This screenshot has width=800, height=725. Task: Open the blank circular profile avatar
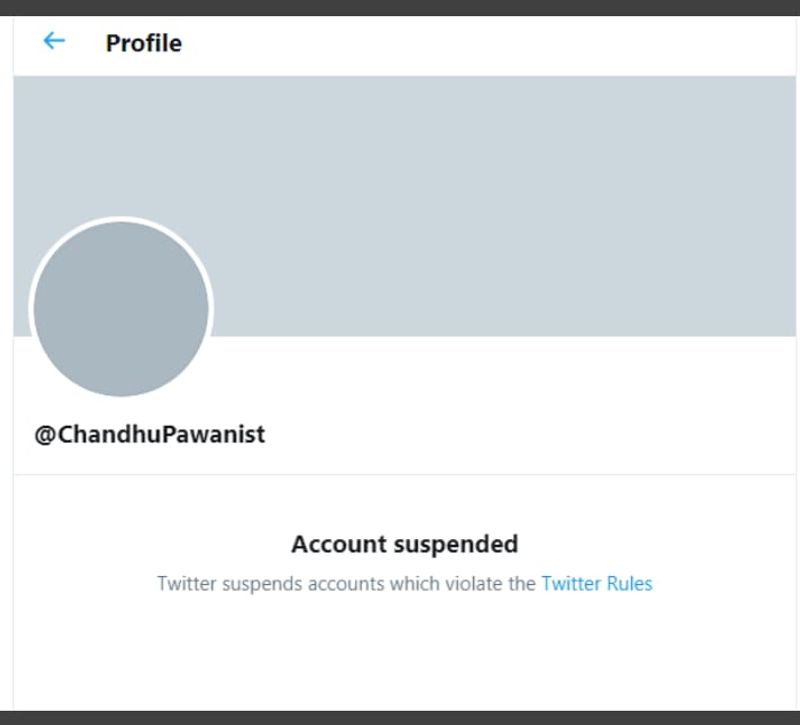click(121, 309)
